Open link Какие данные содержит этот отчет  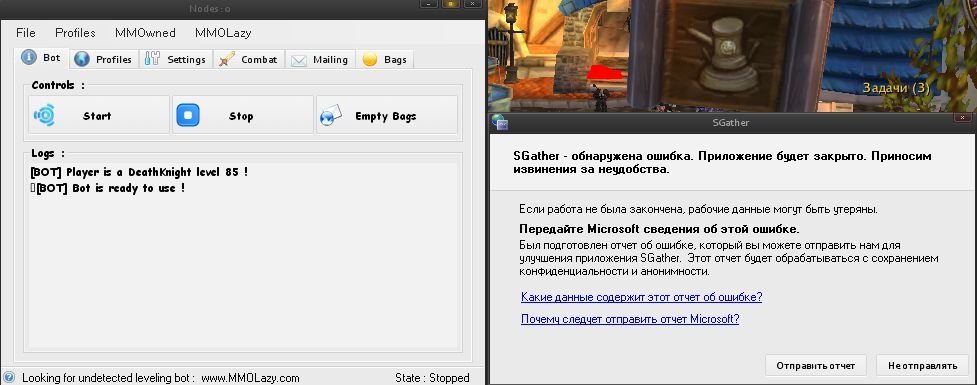642,297
